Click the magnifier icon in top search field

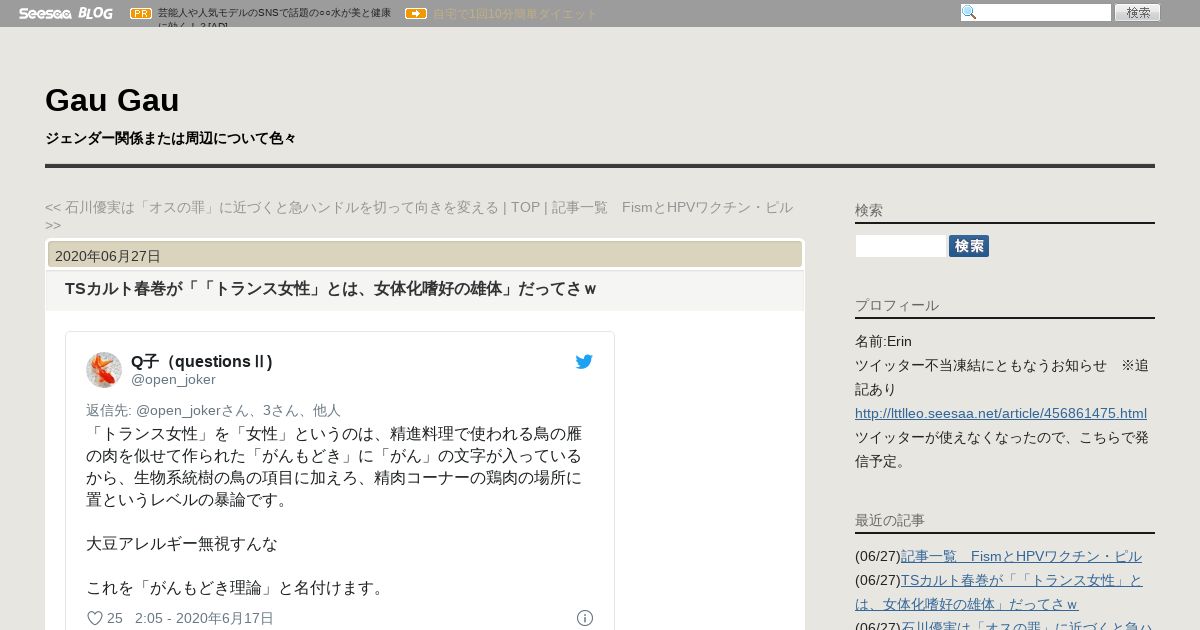[969, 13]
